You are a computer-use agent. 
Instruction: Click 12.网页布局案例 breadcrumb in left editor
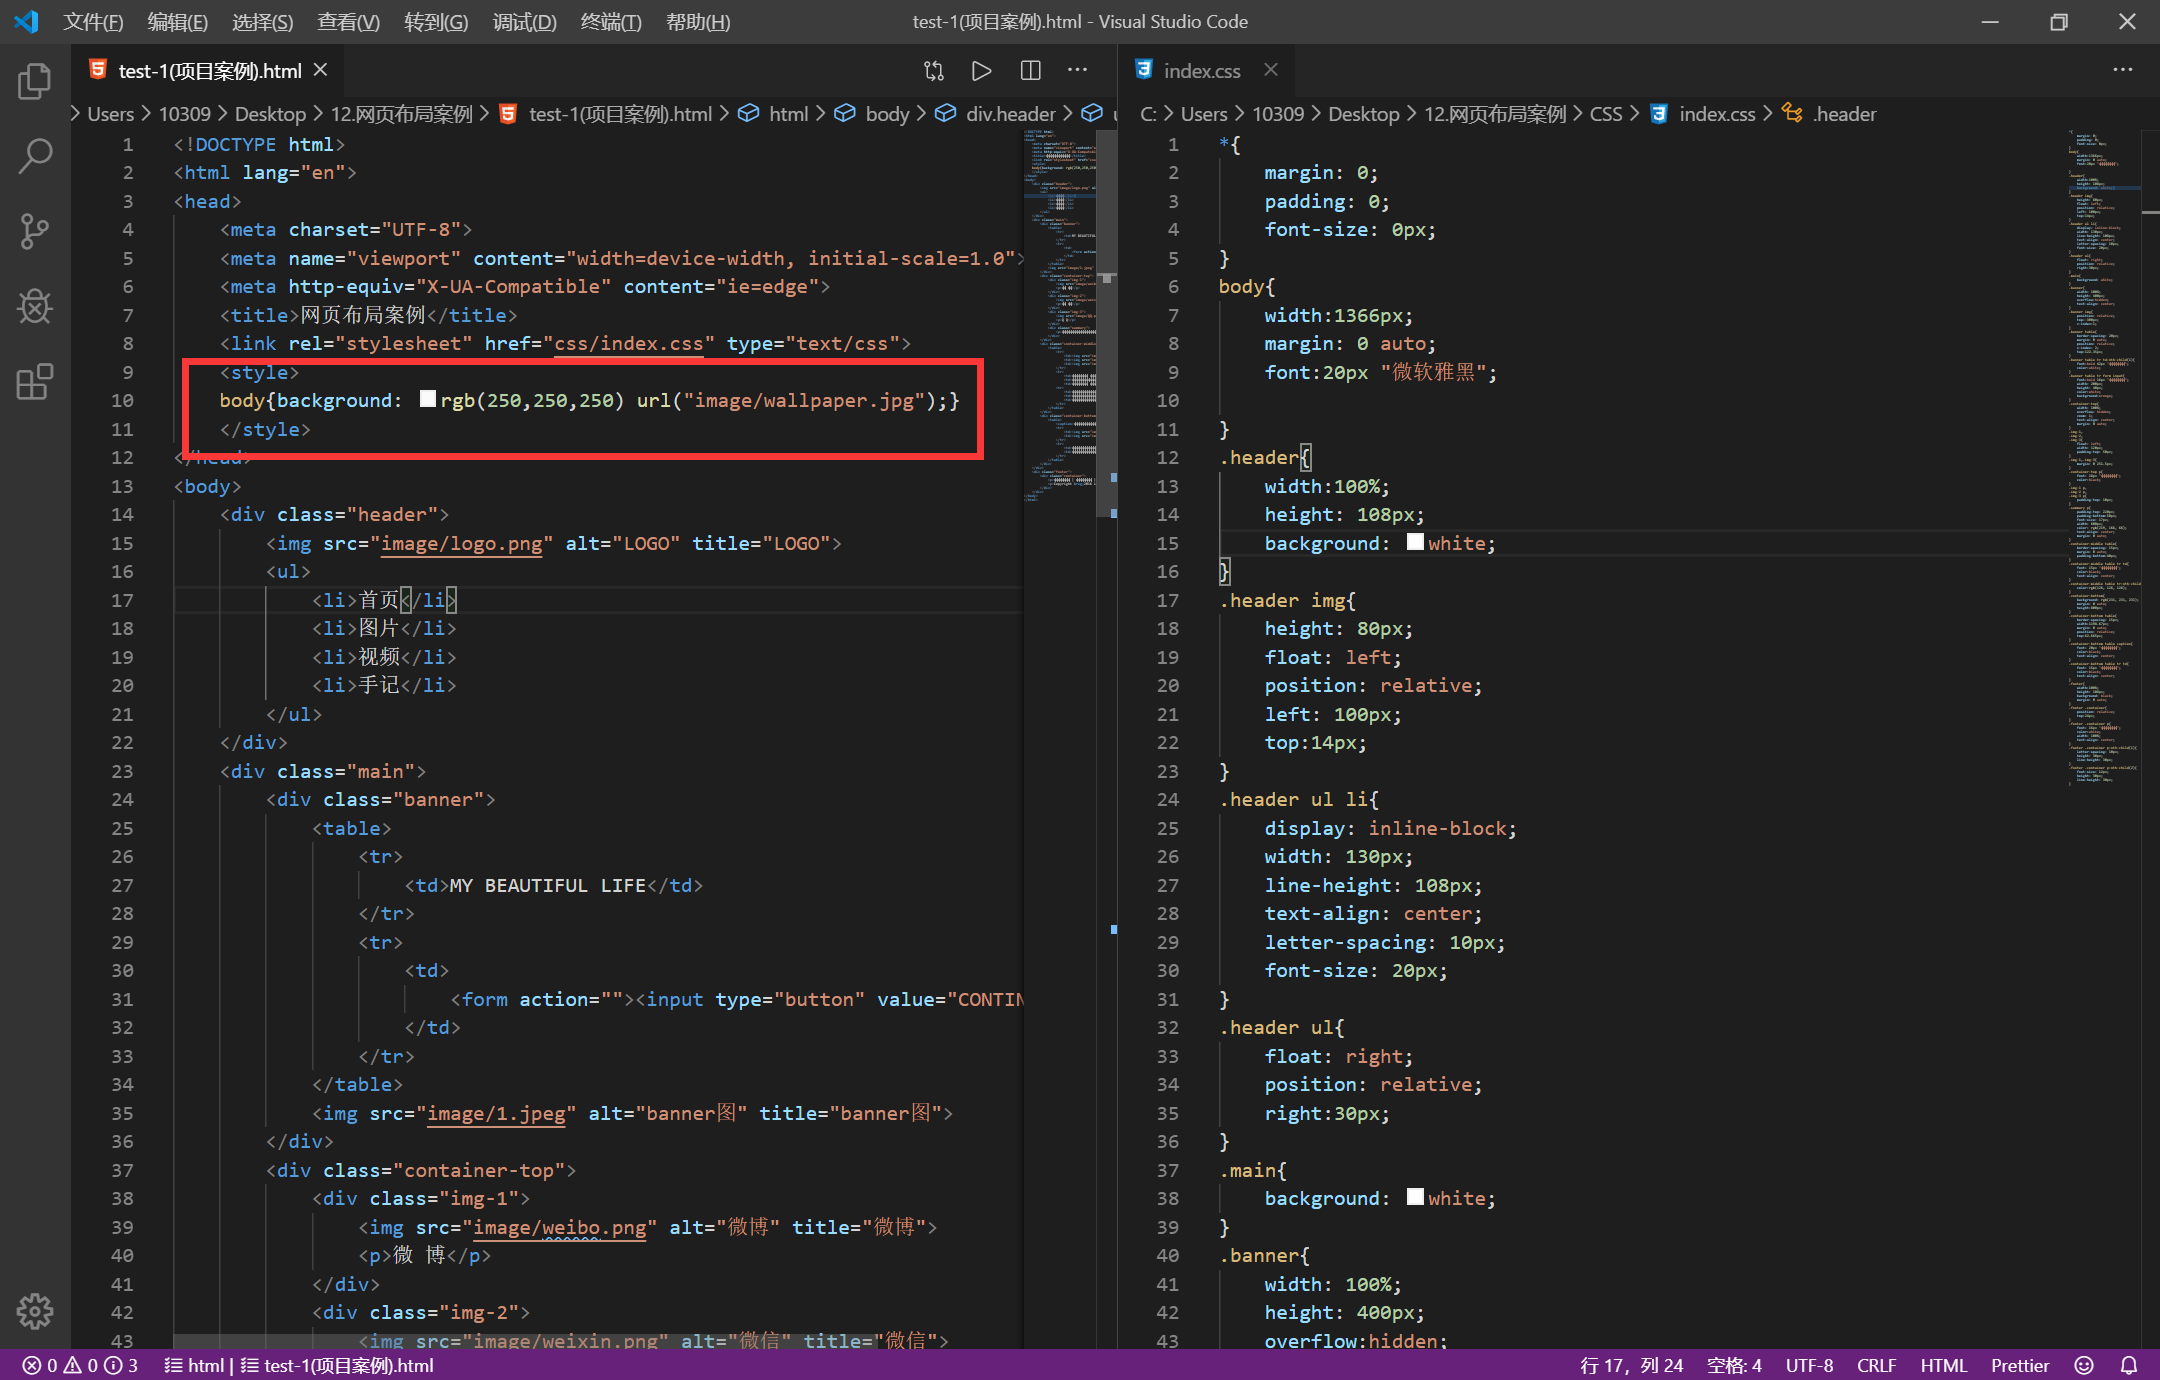point(401,114)
